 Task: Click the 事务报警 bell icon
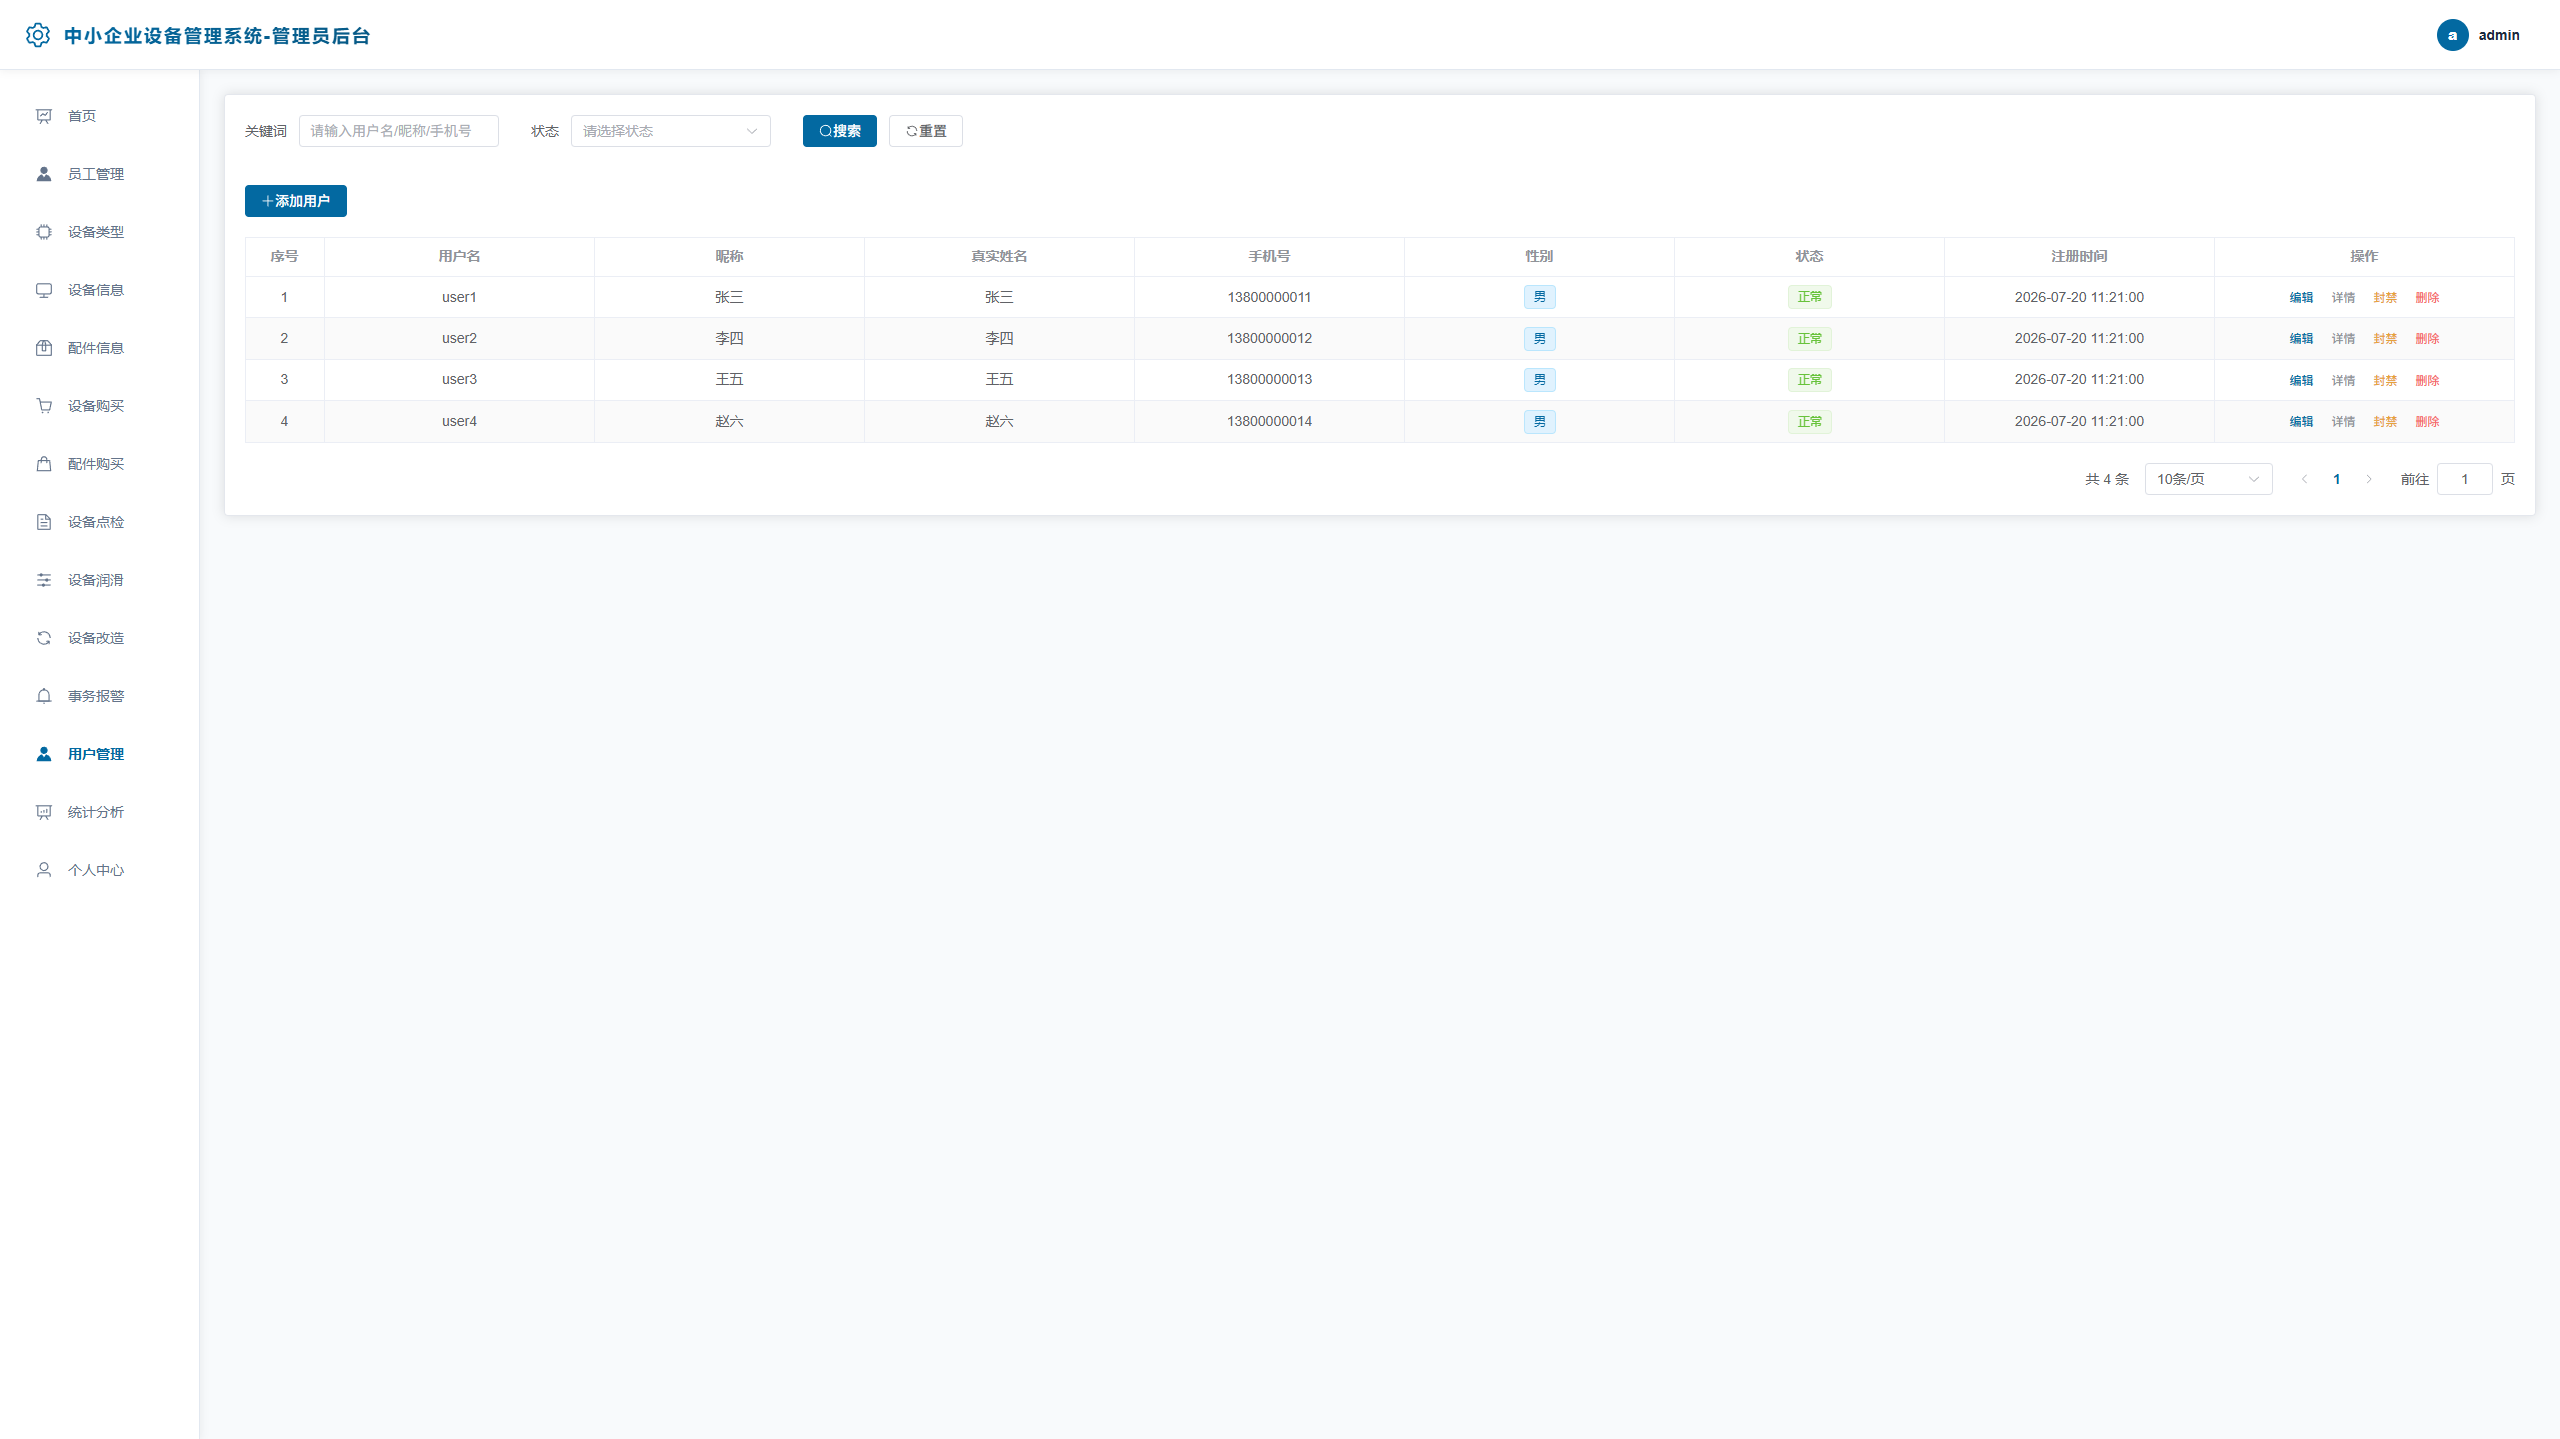point(44,696)
